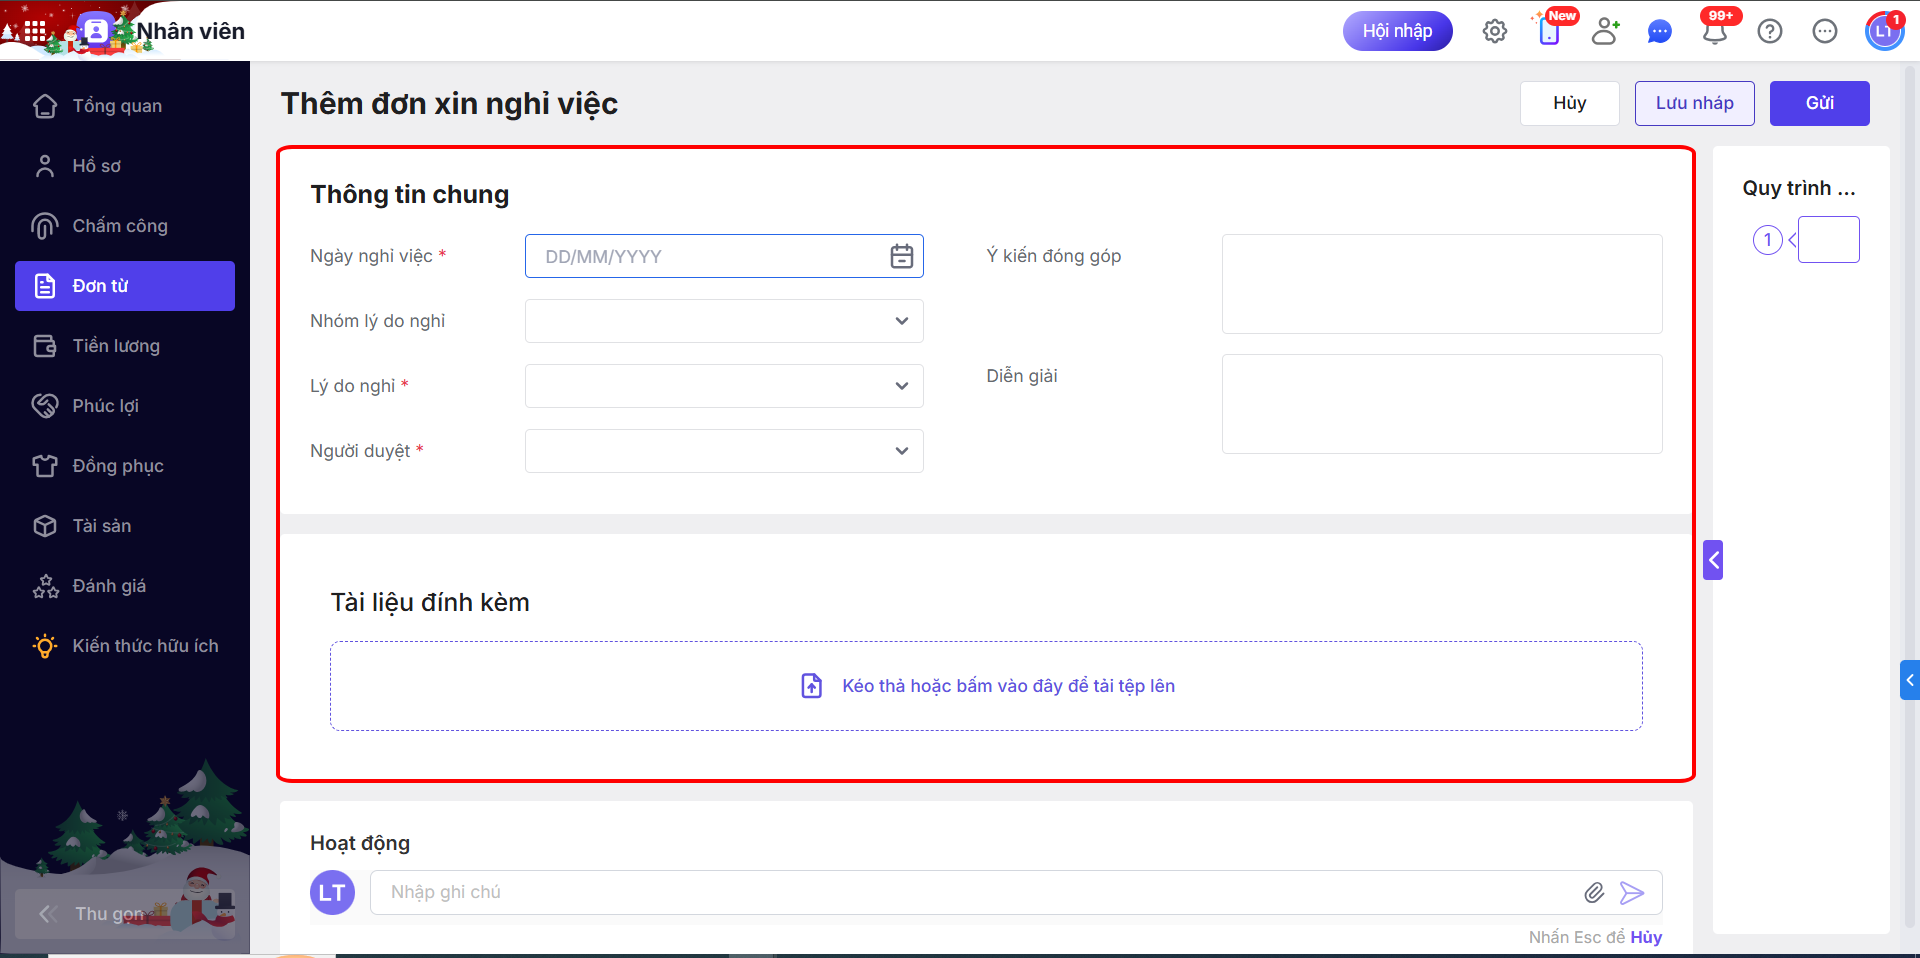The width and height of the screenshot is (1920, 958).
Task: Click the attach file paperclip icon
Action: 1594,893
